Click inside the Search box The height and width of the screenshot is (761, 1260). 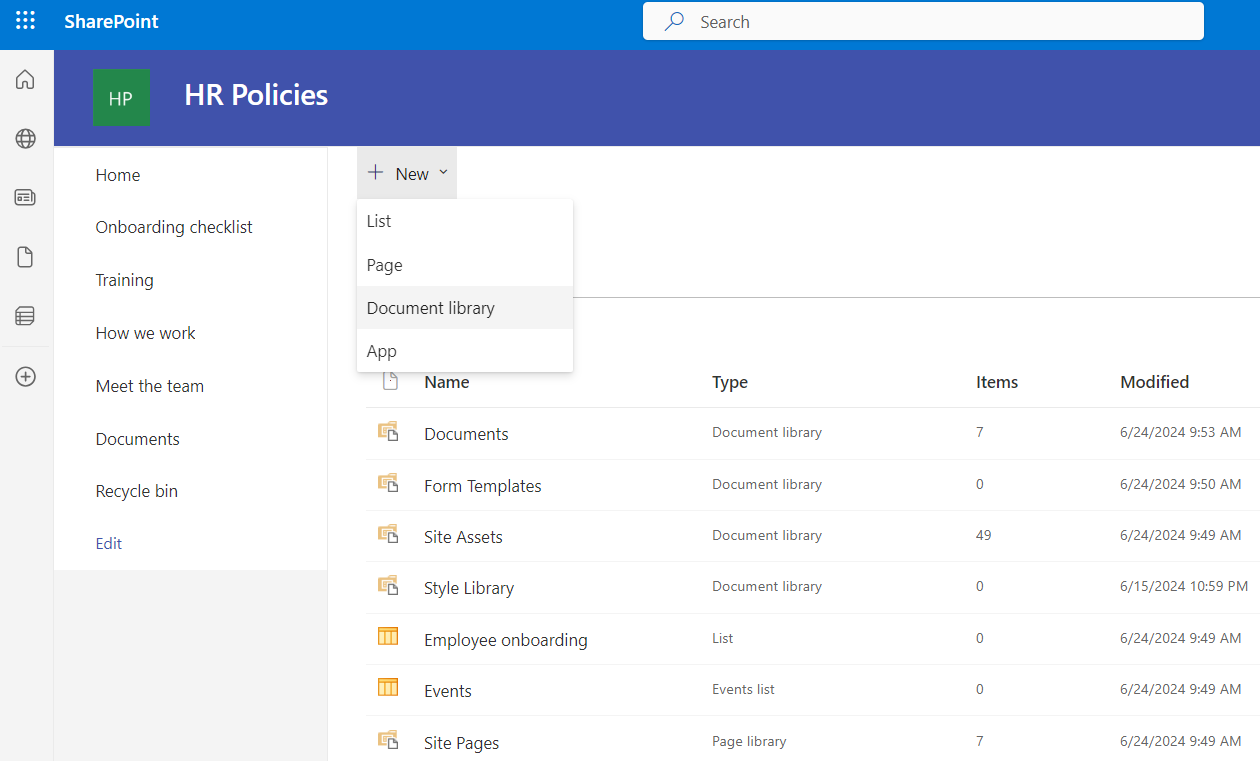click(x=922, y=21)
